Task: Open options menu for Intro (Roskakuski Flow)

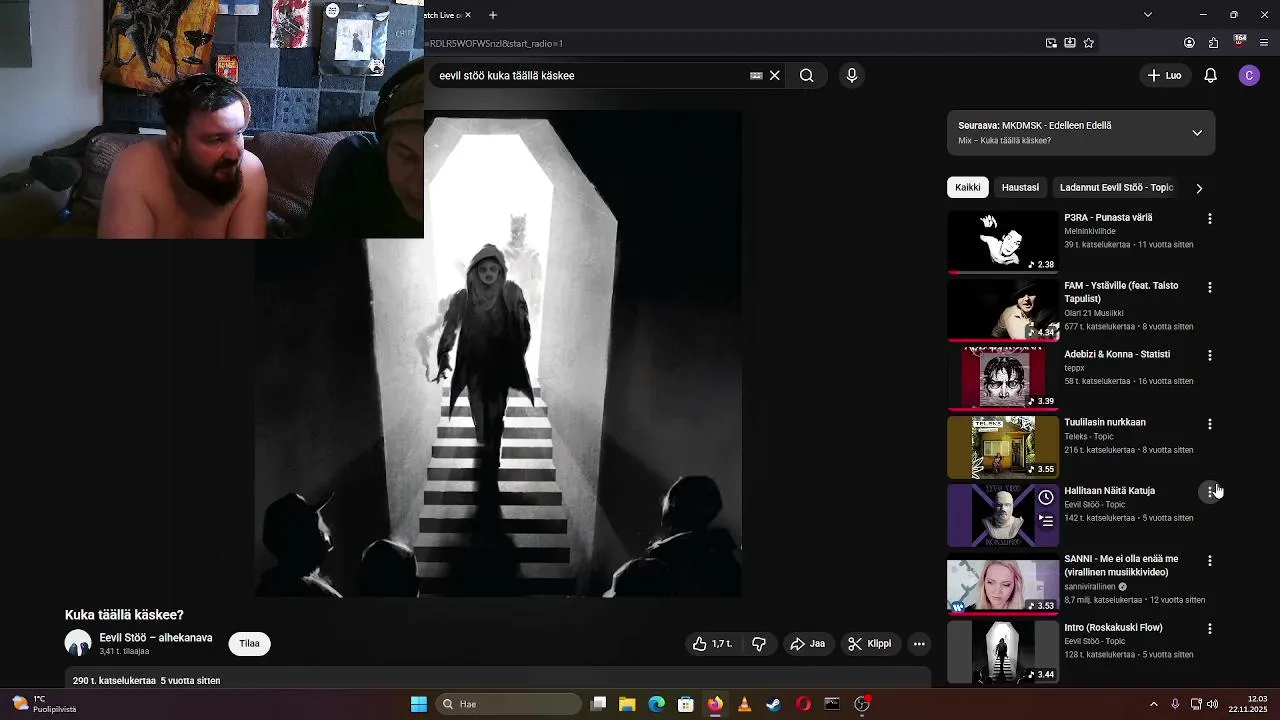Action: tap(1210, 629)
